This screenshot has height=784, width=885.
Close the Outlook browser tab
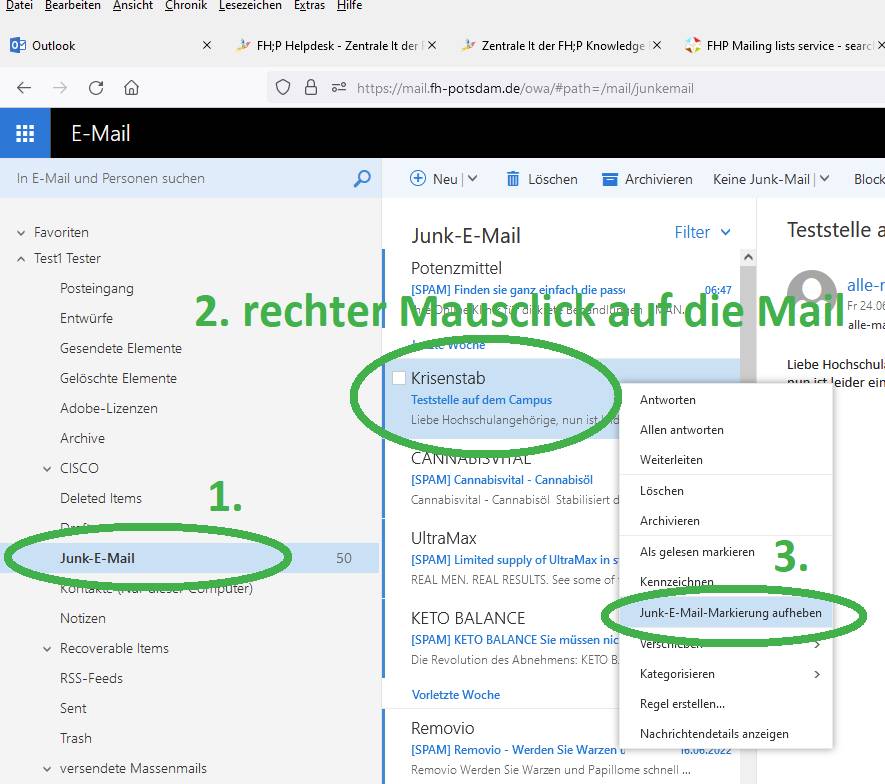click(207, 45)
